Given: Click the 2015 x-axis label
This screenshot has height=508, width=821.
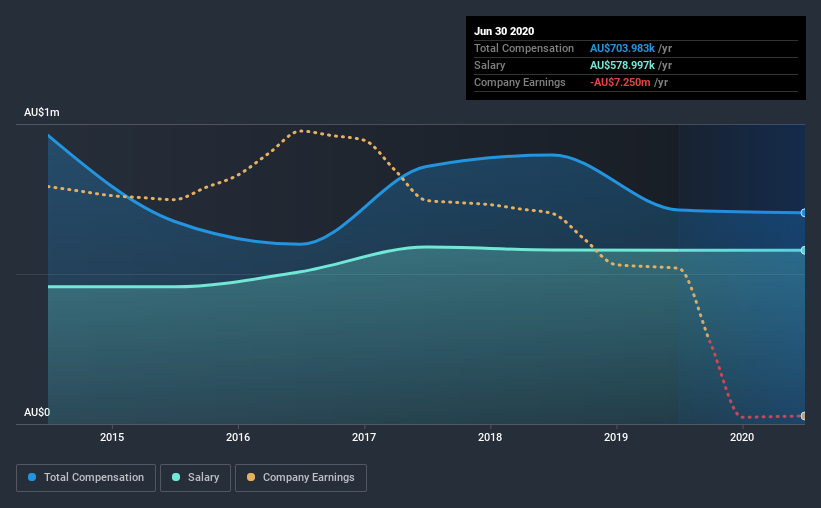Looking at the screenshot, I should 112,437.
